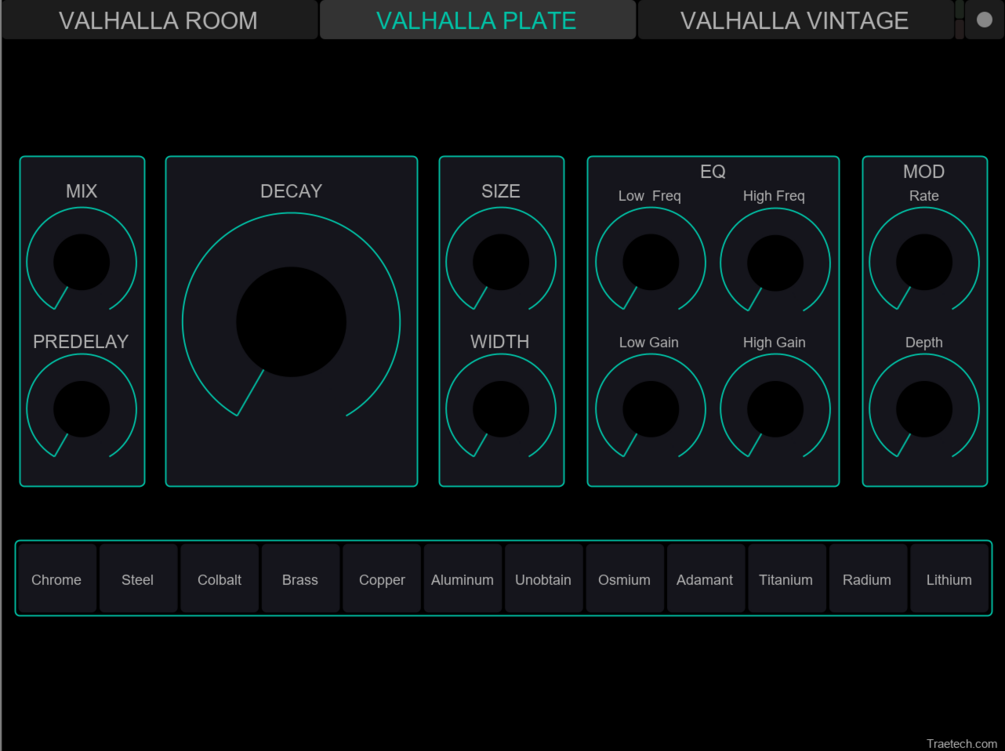Select the Steel plate preset
Viewport: 1005px width, 751px height.
coord(138,579)
